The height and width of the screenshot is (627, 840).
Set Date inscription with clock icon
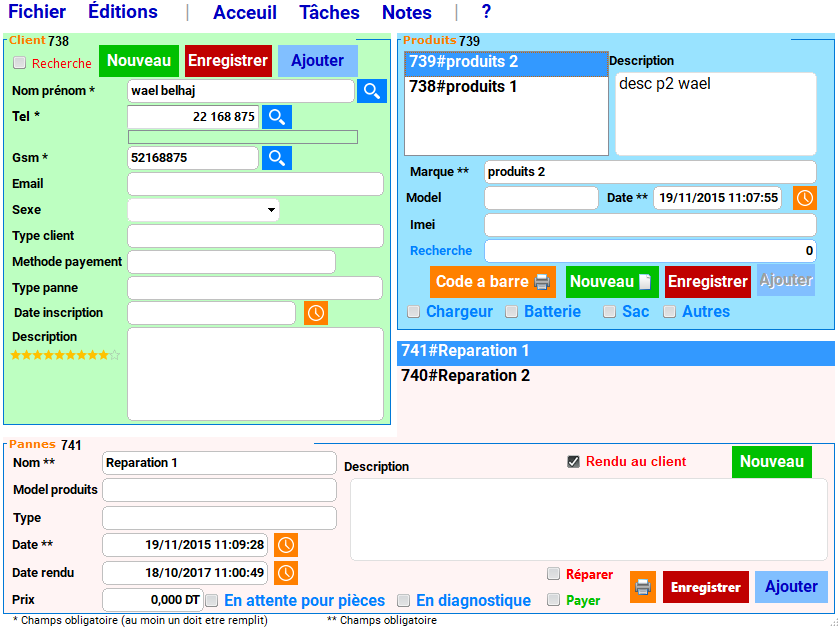(x=316, y=313)
